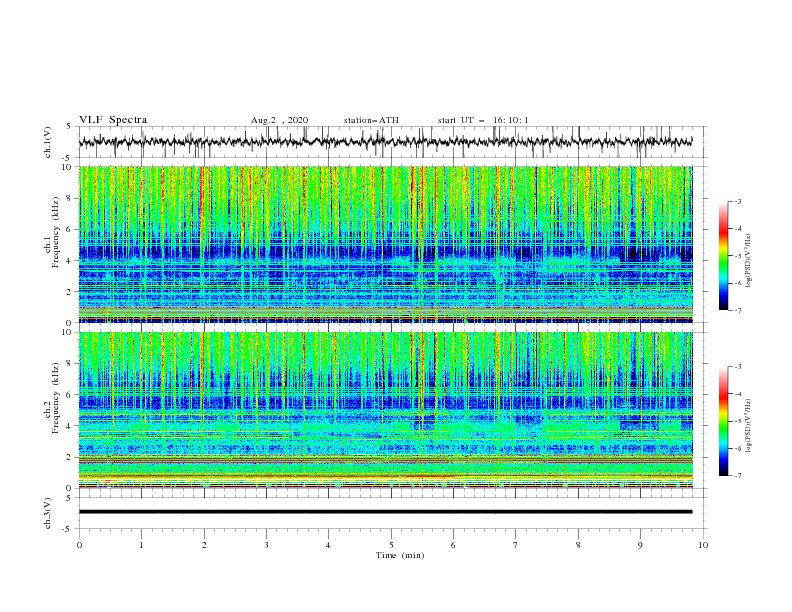Click the ch.3 flat black trace

tap(385, 512)
